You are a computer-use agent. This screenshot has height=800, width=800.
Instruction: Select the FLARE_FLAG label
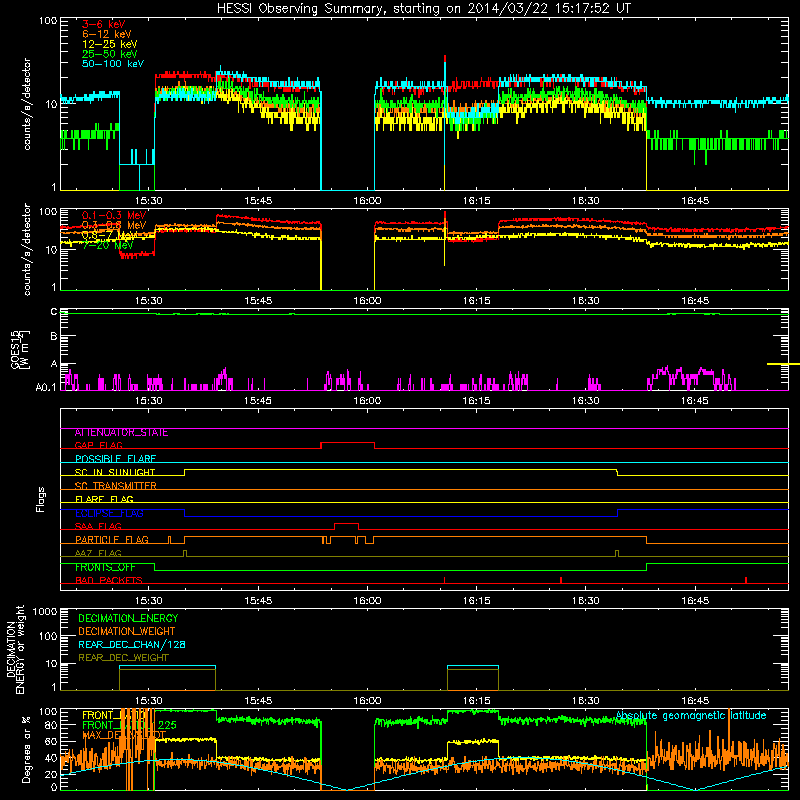click(104, 499)
